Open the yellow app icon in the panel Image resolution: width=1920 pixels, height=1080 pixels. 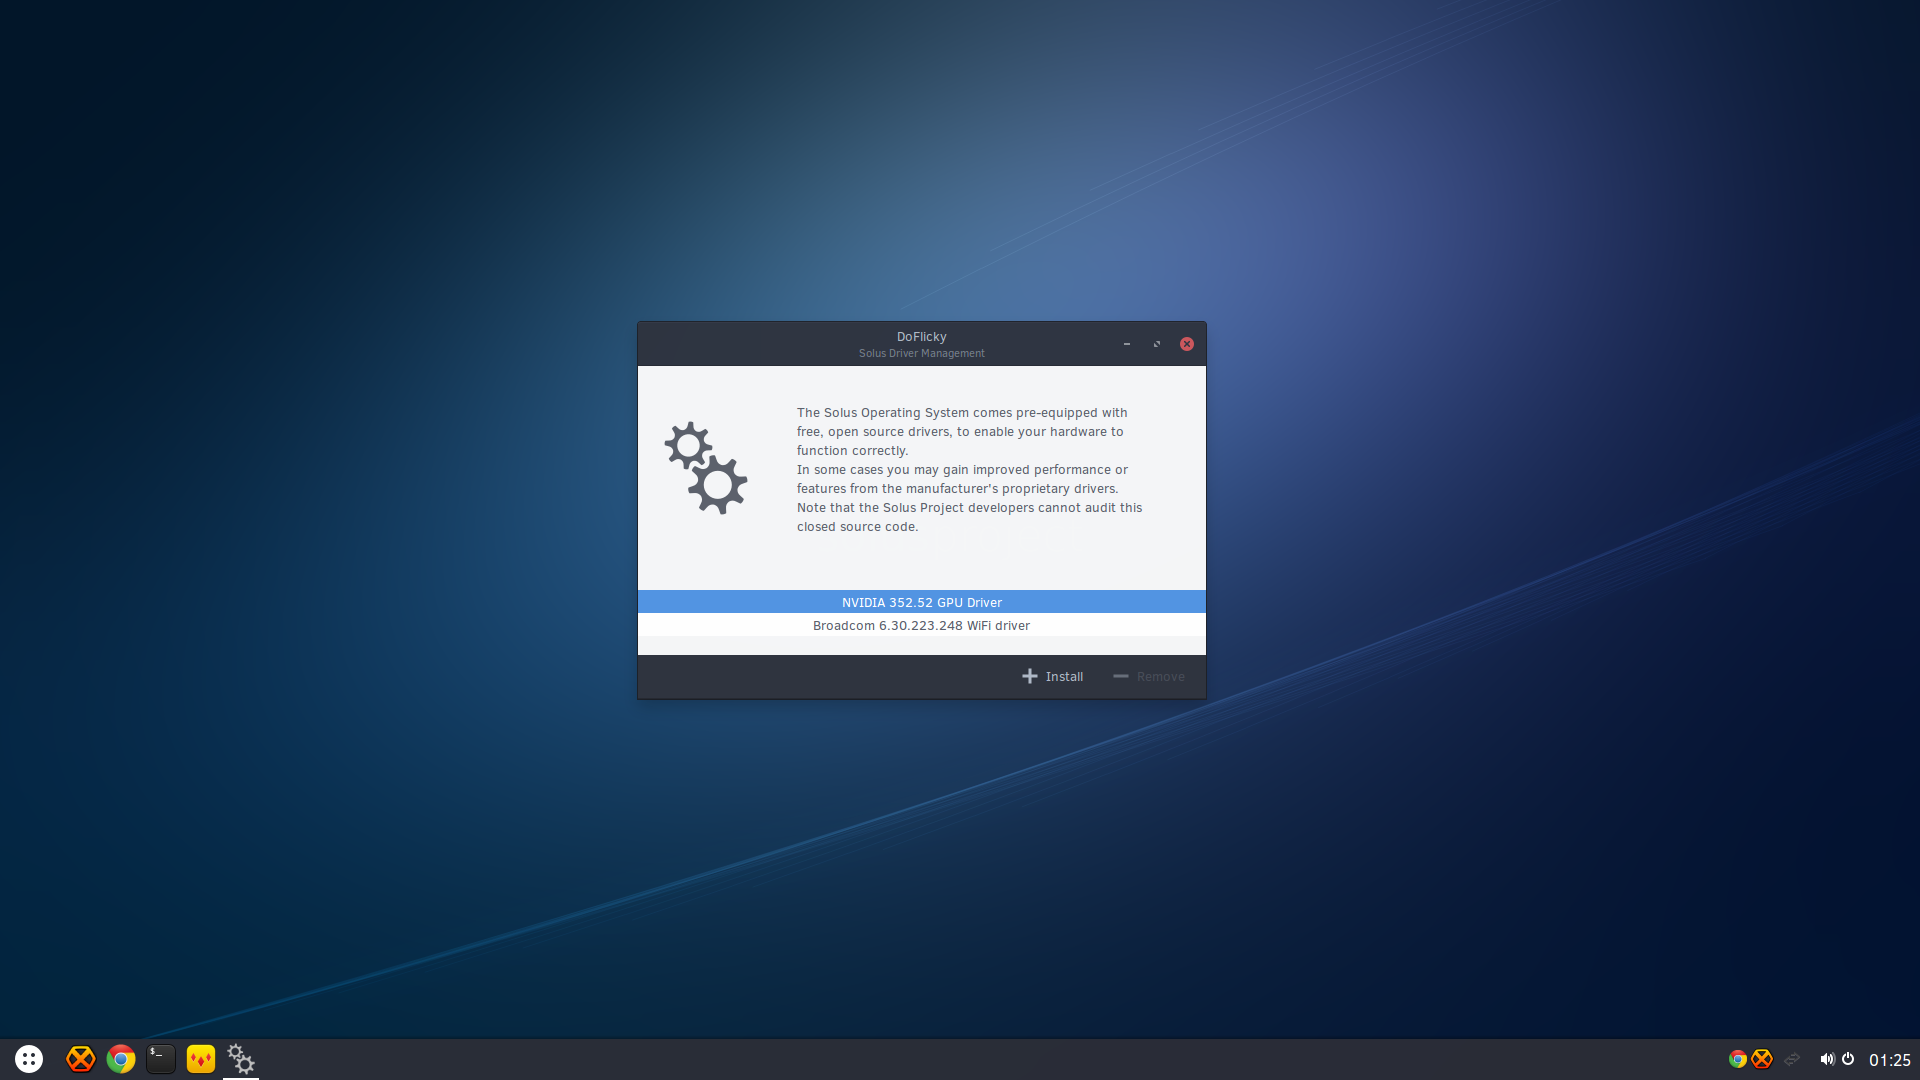(201, 1059)
